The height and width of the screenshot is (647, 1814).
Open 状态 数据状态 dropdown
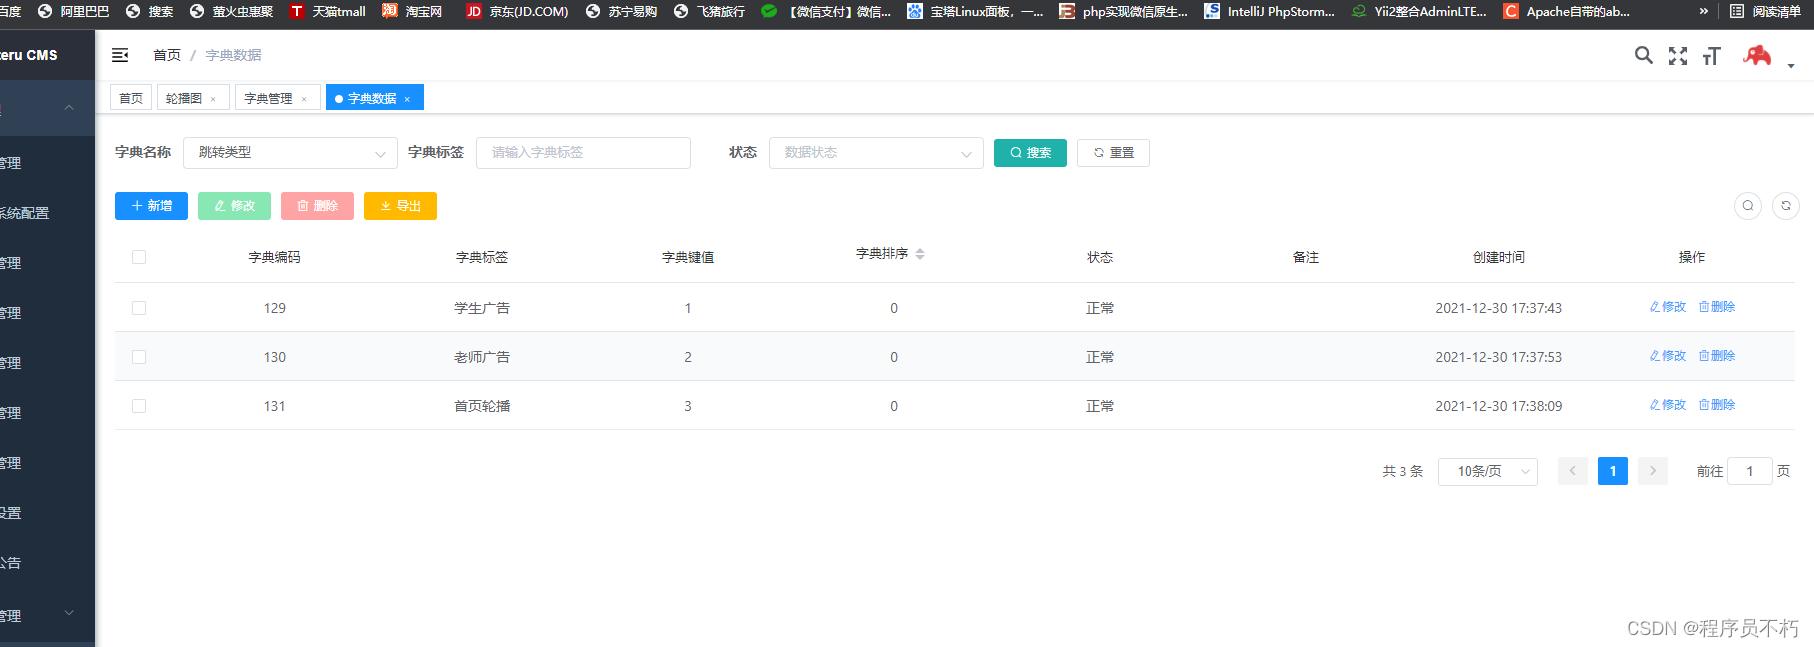(876, 153)
